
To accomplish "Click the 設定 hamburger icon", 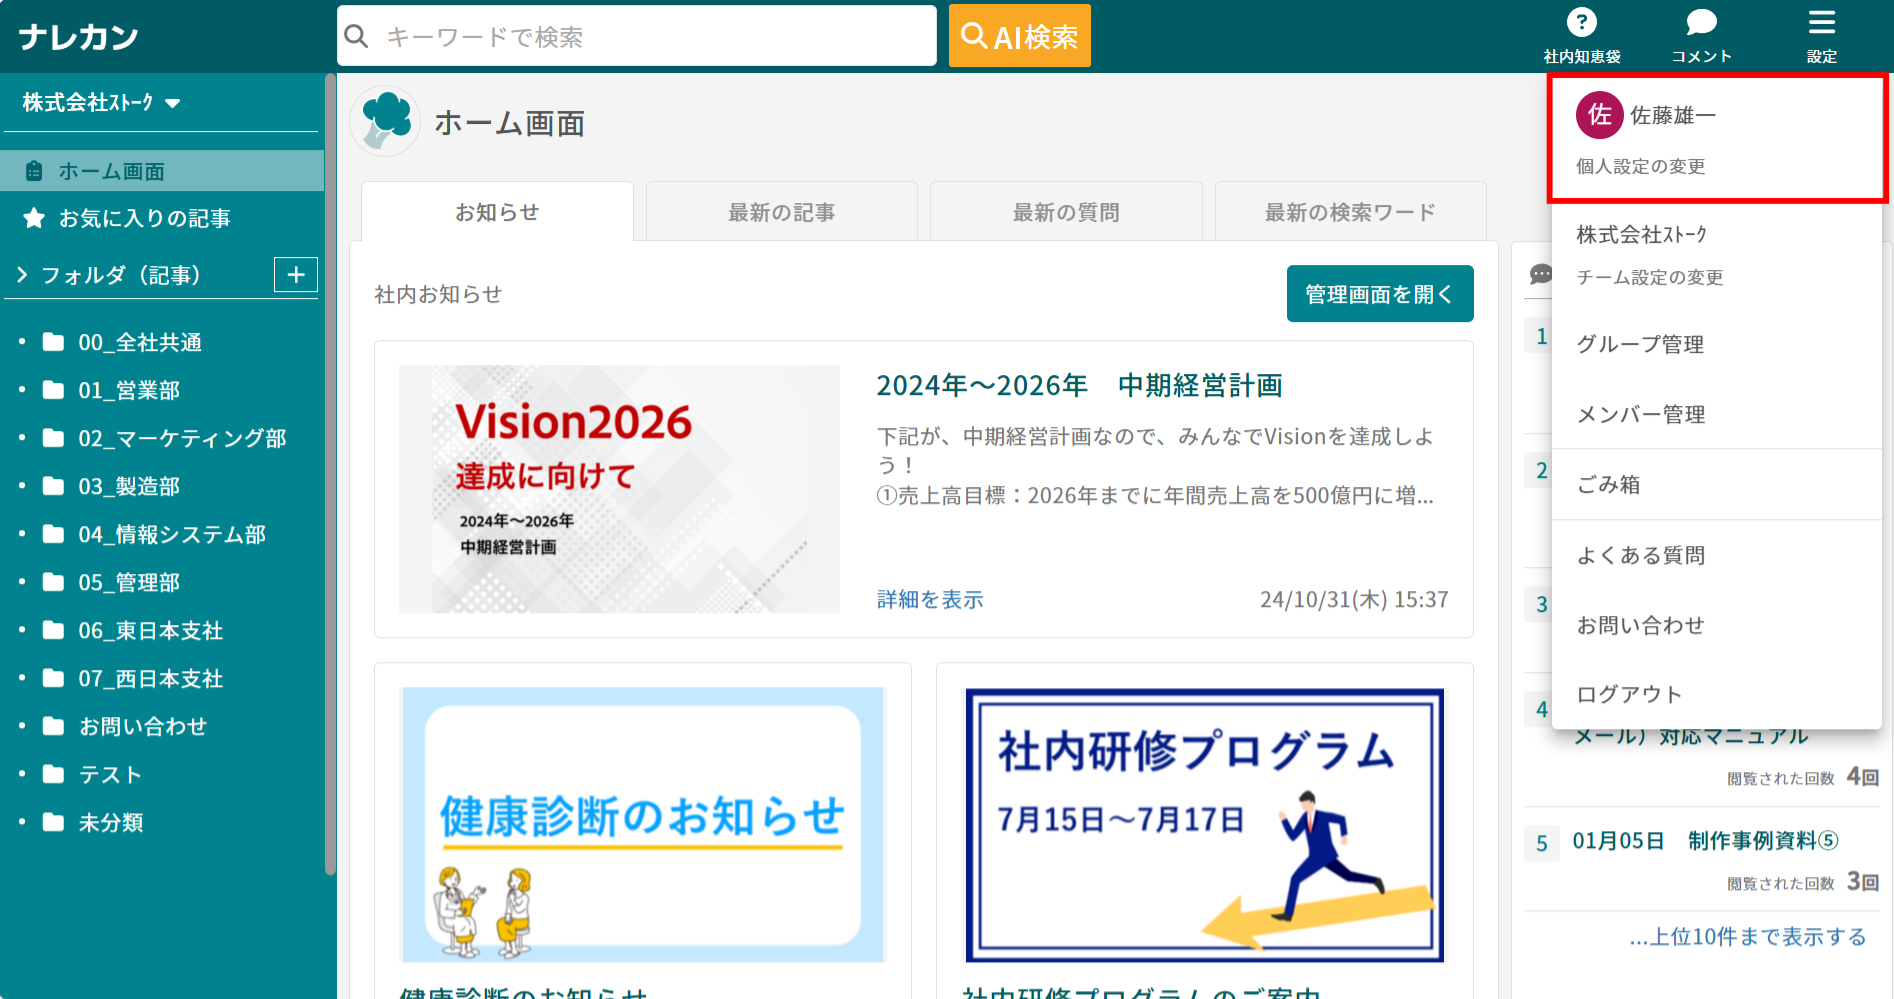I will [x=1821, y=22].
